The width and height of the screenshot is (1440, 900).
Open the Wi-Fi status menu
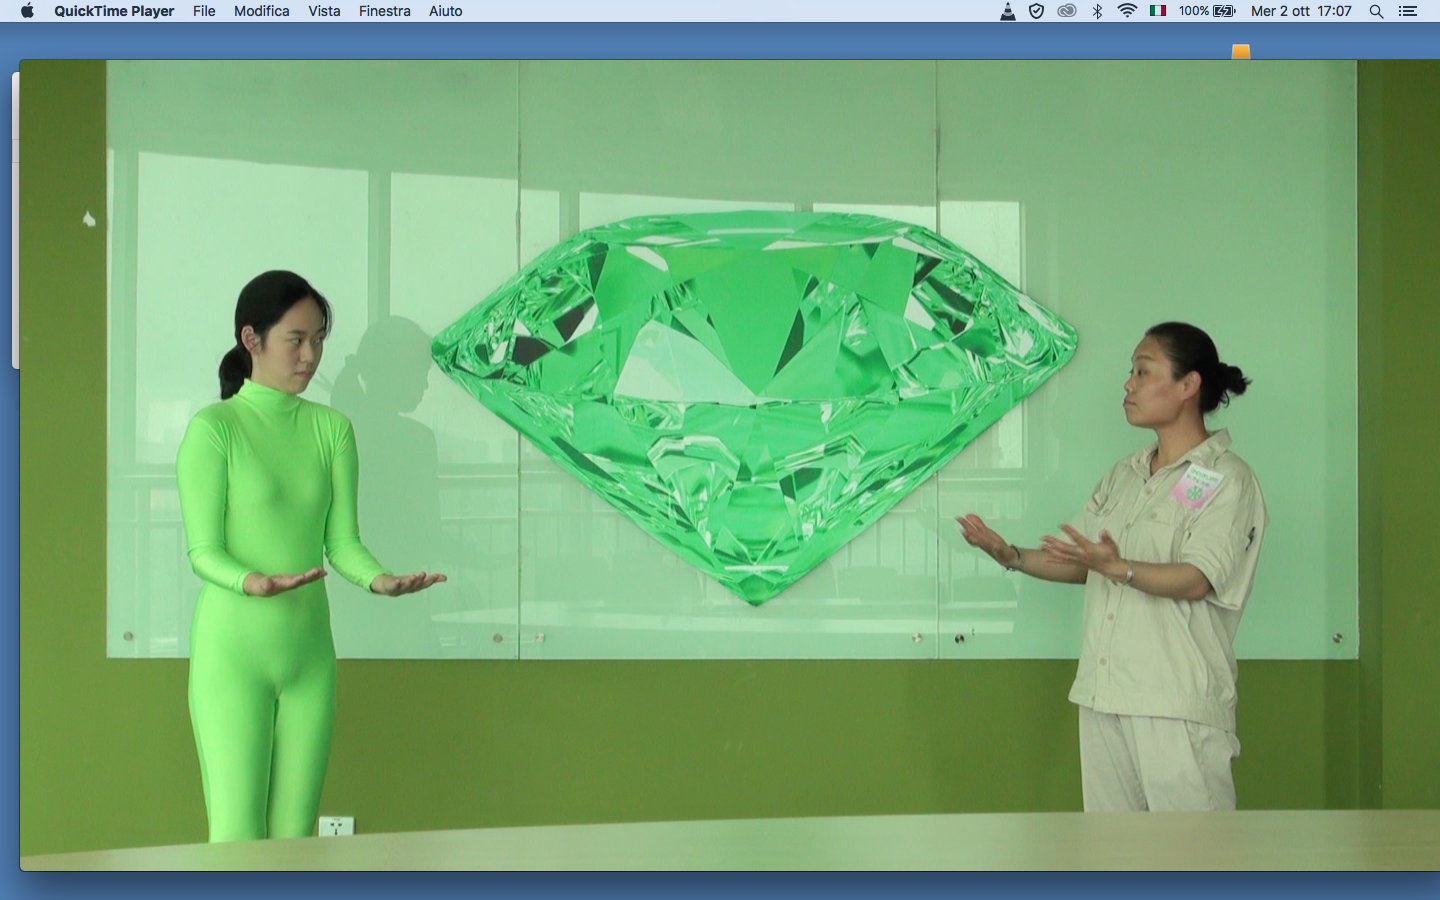(1127, 11)
